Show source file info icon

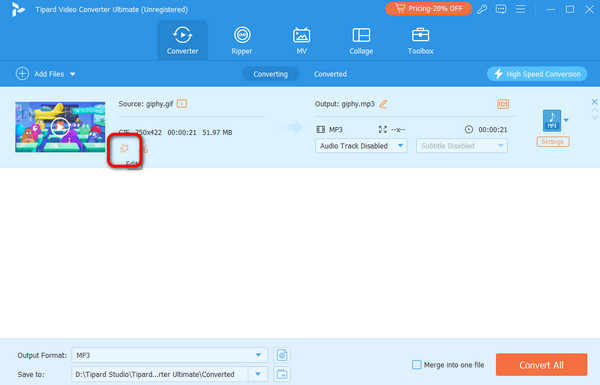182,104
